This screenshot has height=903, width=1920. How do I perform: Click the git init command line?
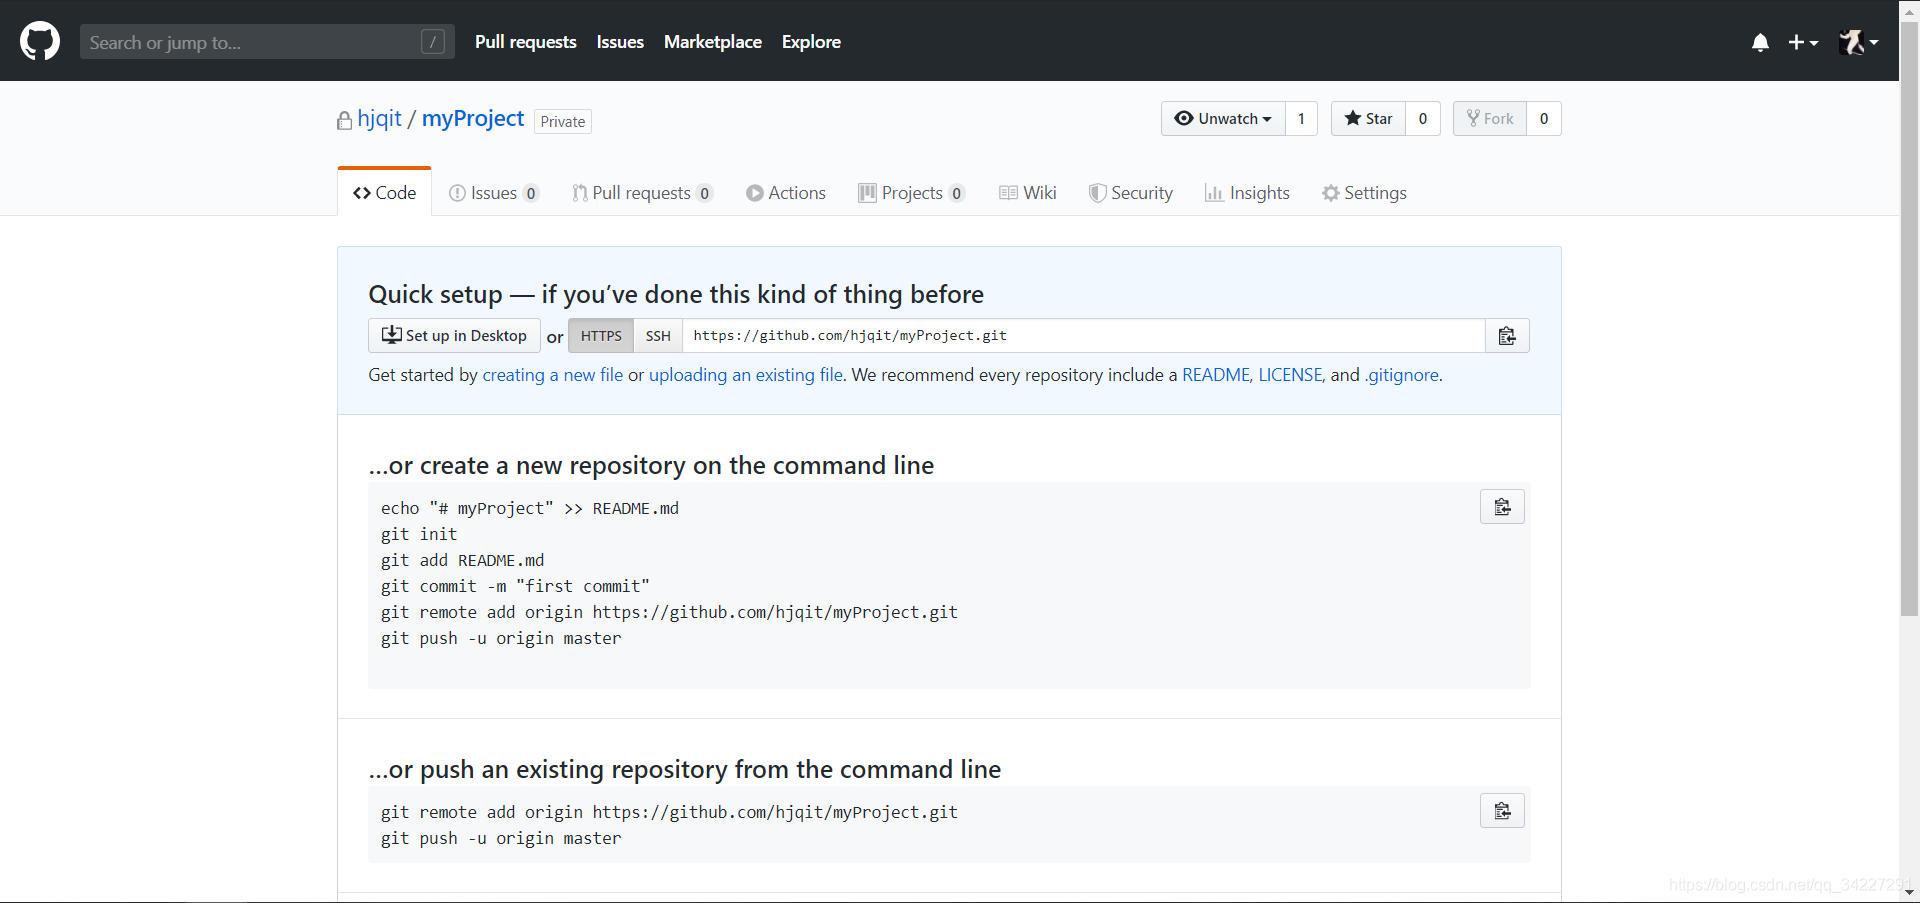pyautogui.click(x=419, y=535)
